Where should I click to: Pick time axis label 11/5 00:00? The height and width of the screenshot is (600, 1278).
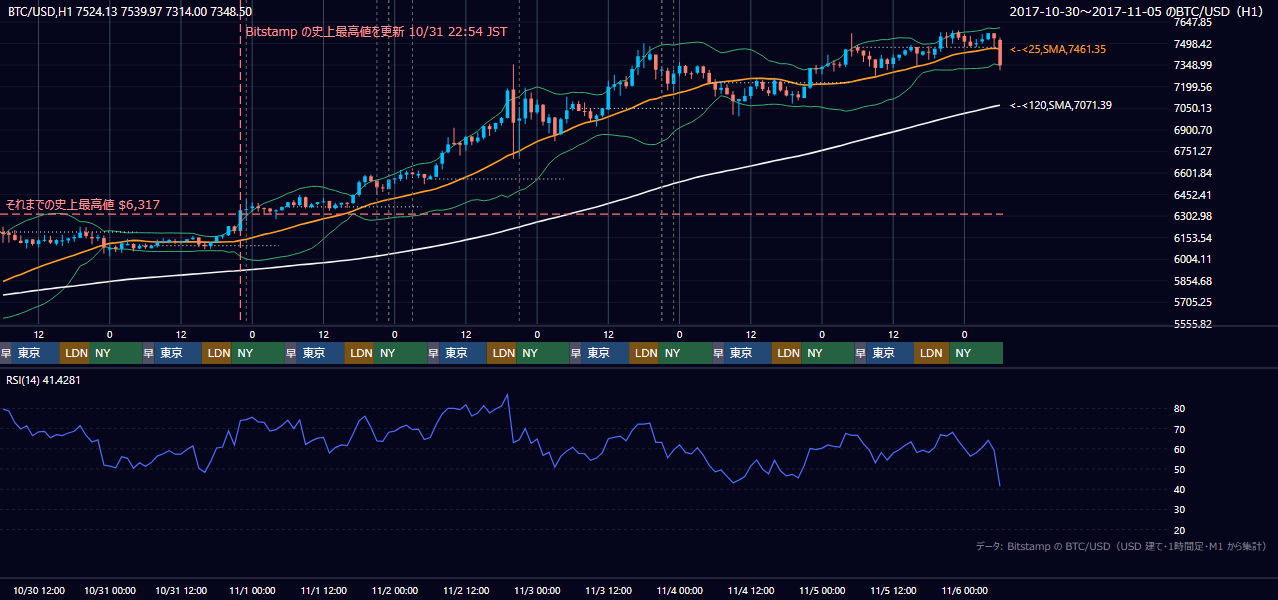[822, 591]
